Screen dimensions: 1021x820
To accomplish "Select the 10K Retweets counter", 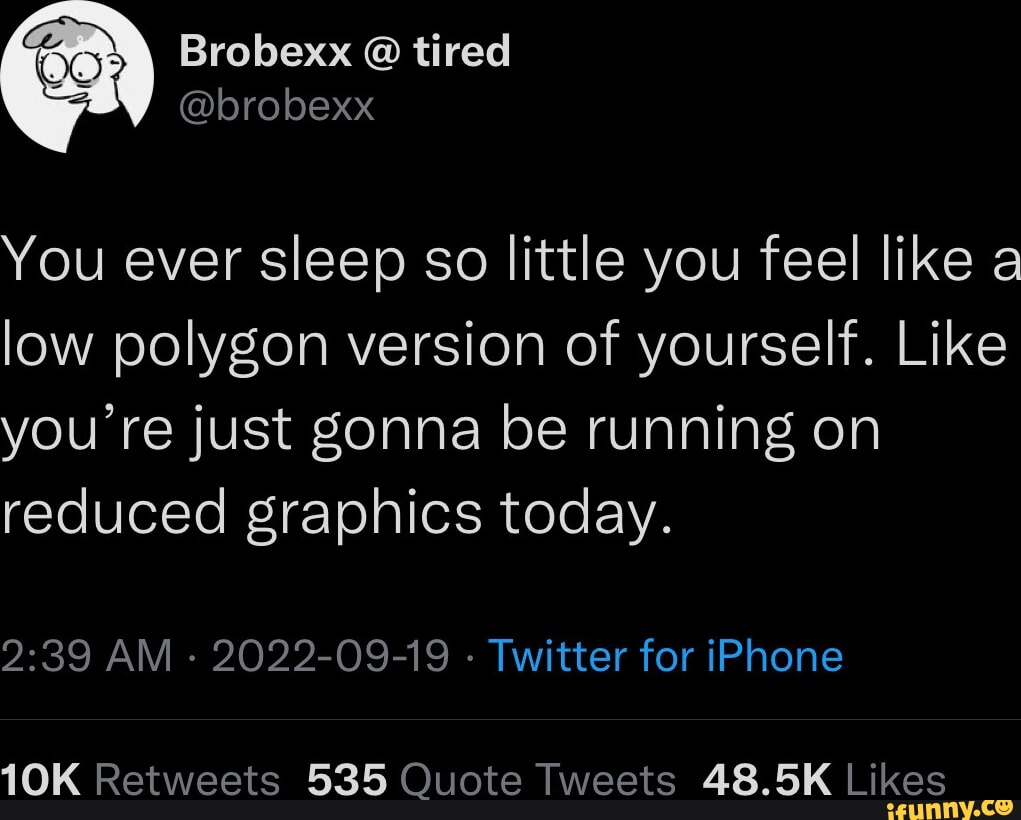I will click(x=140, y=780).
